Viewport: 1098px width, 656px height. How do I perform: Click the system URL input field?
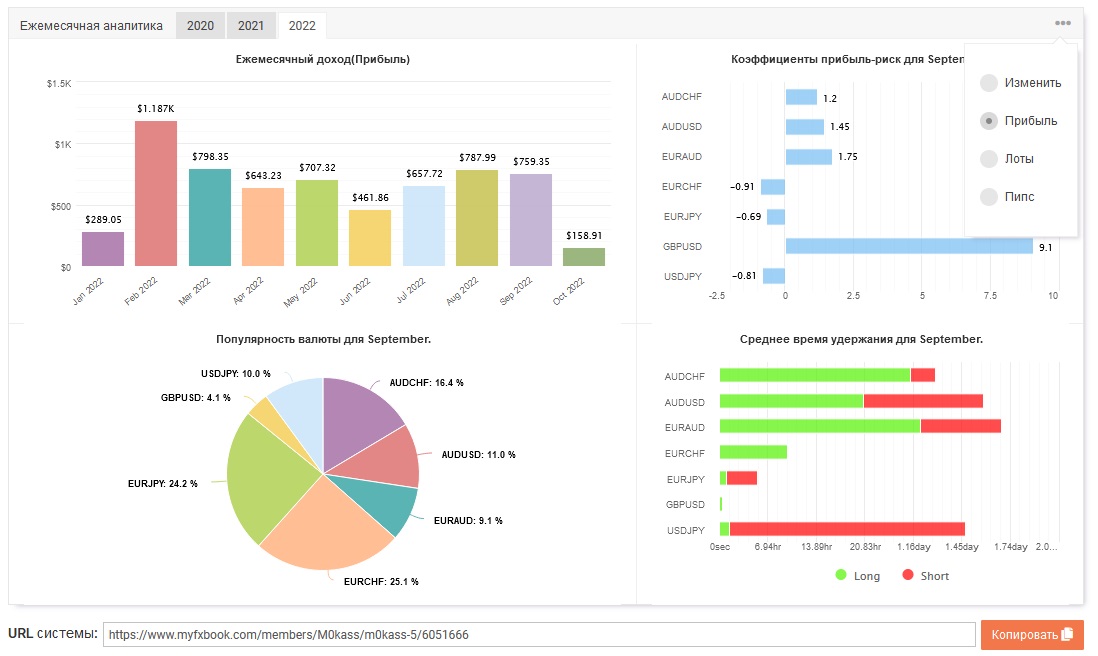point(539,634)
